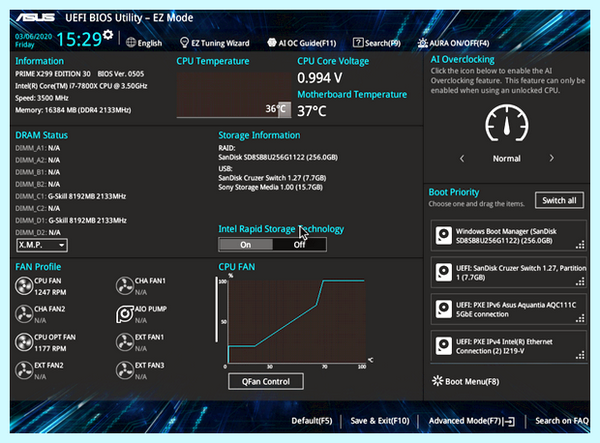The image size is (600, 443).
Task: Click DIMM_D1 G-Skill 8192MB memory entry
Action: tap(71, 220)
